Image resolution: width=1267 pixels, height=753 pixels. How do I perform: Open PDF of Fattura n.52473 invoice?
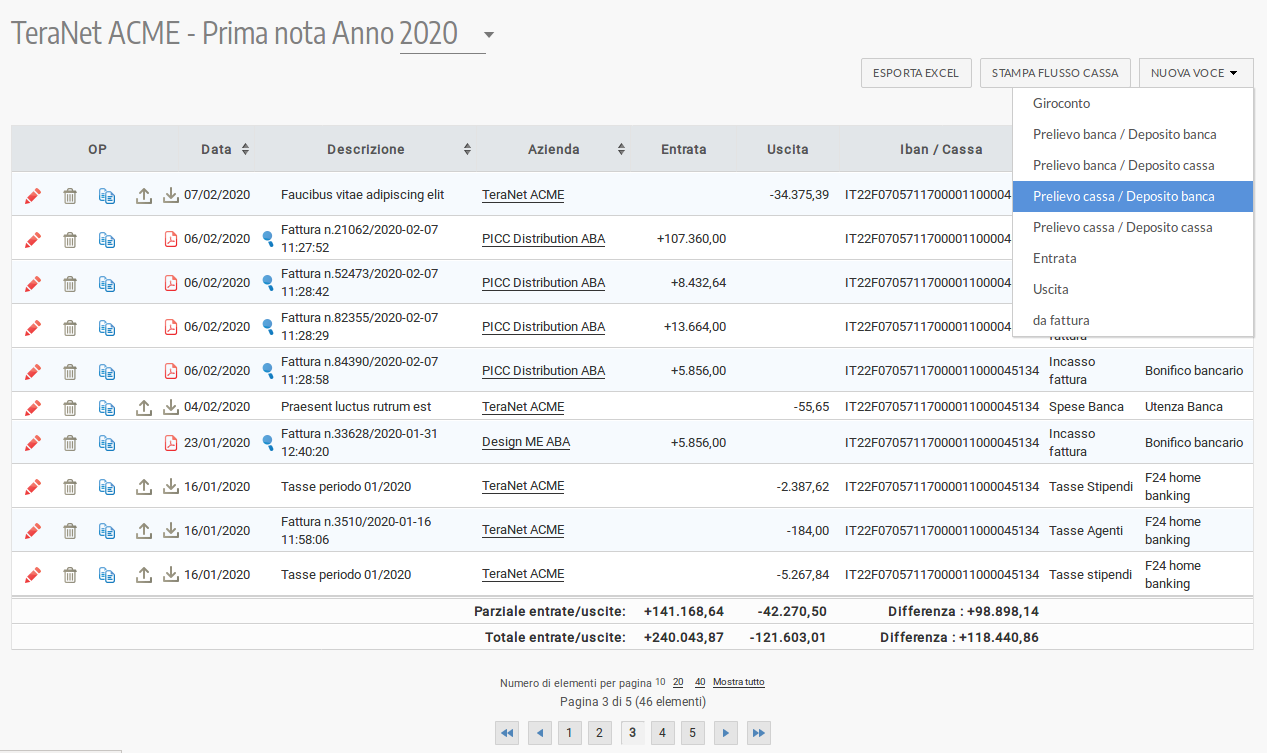(x=170, y=283)
